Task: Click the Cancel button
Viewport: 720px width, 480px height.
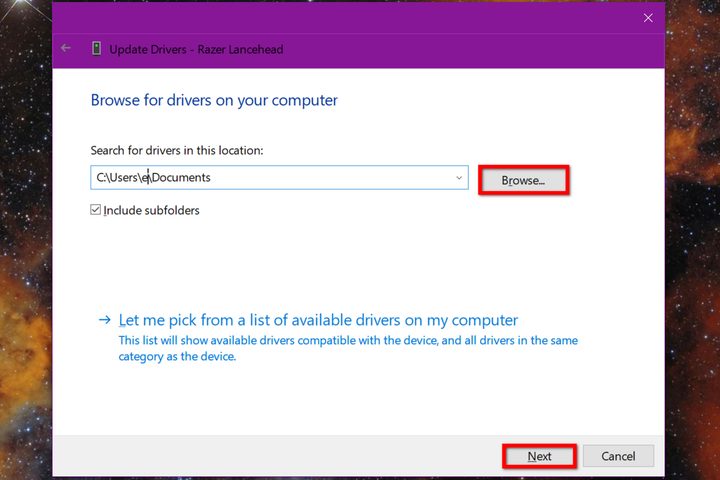Action: click(618, 456)
